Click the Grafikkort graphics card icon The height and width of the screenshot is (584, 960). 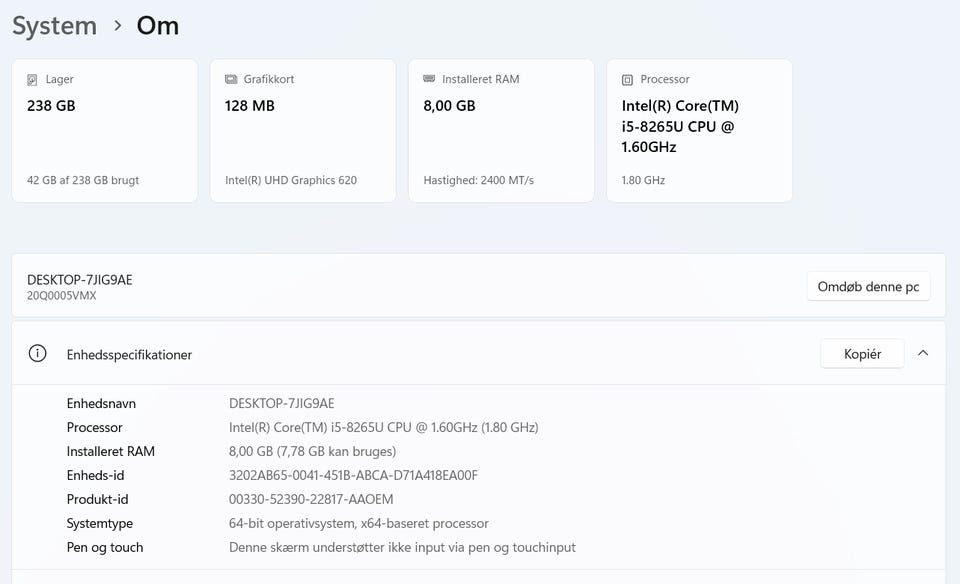231,80
